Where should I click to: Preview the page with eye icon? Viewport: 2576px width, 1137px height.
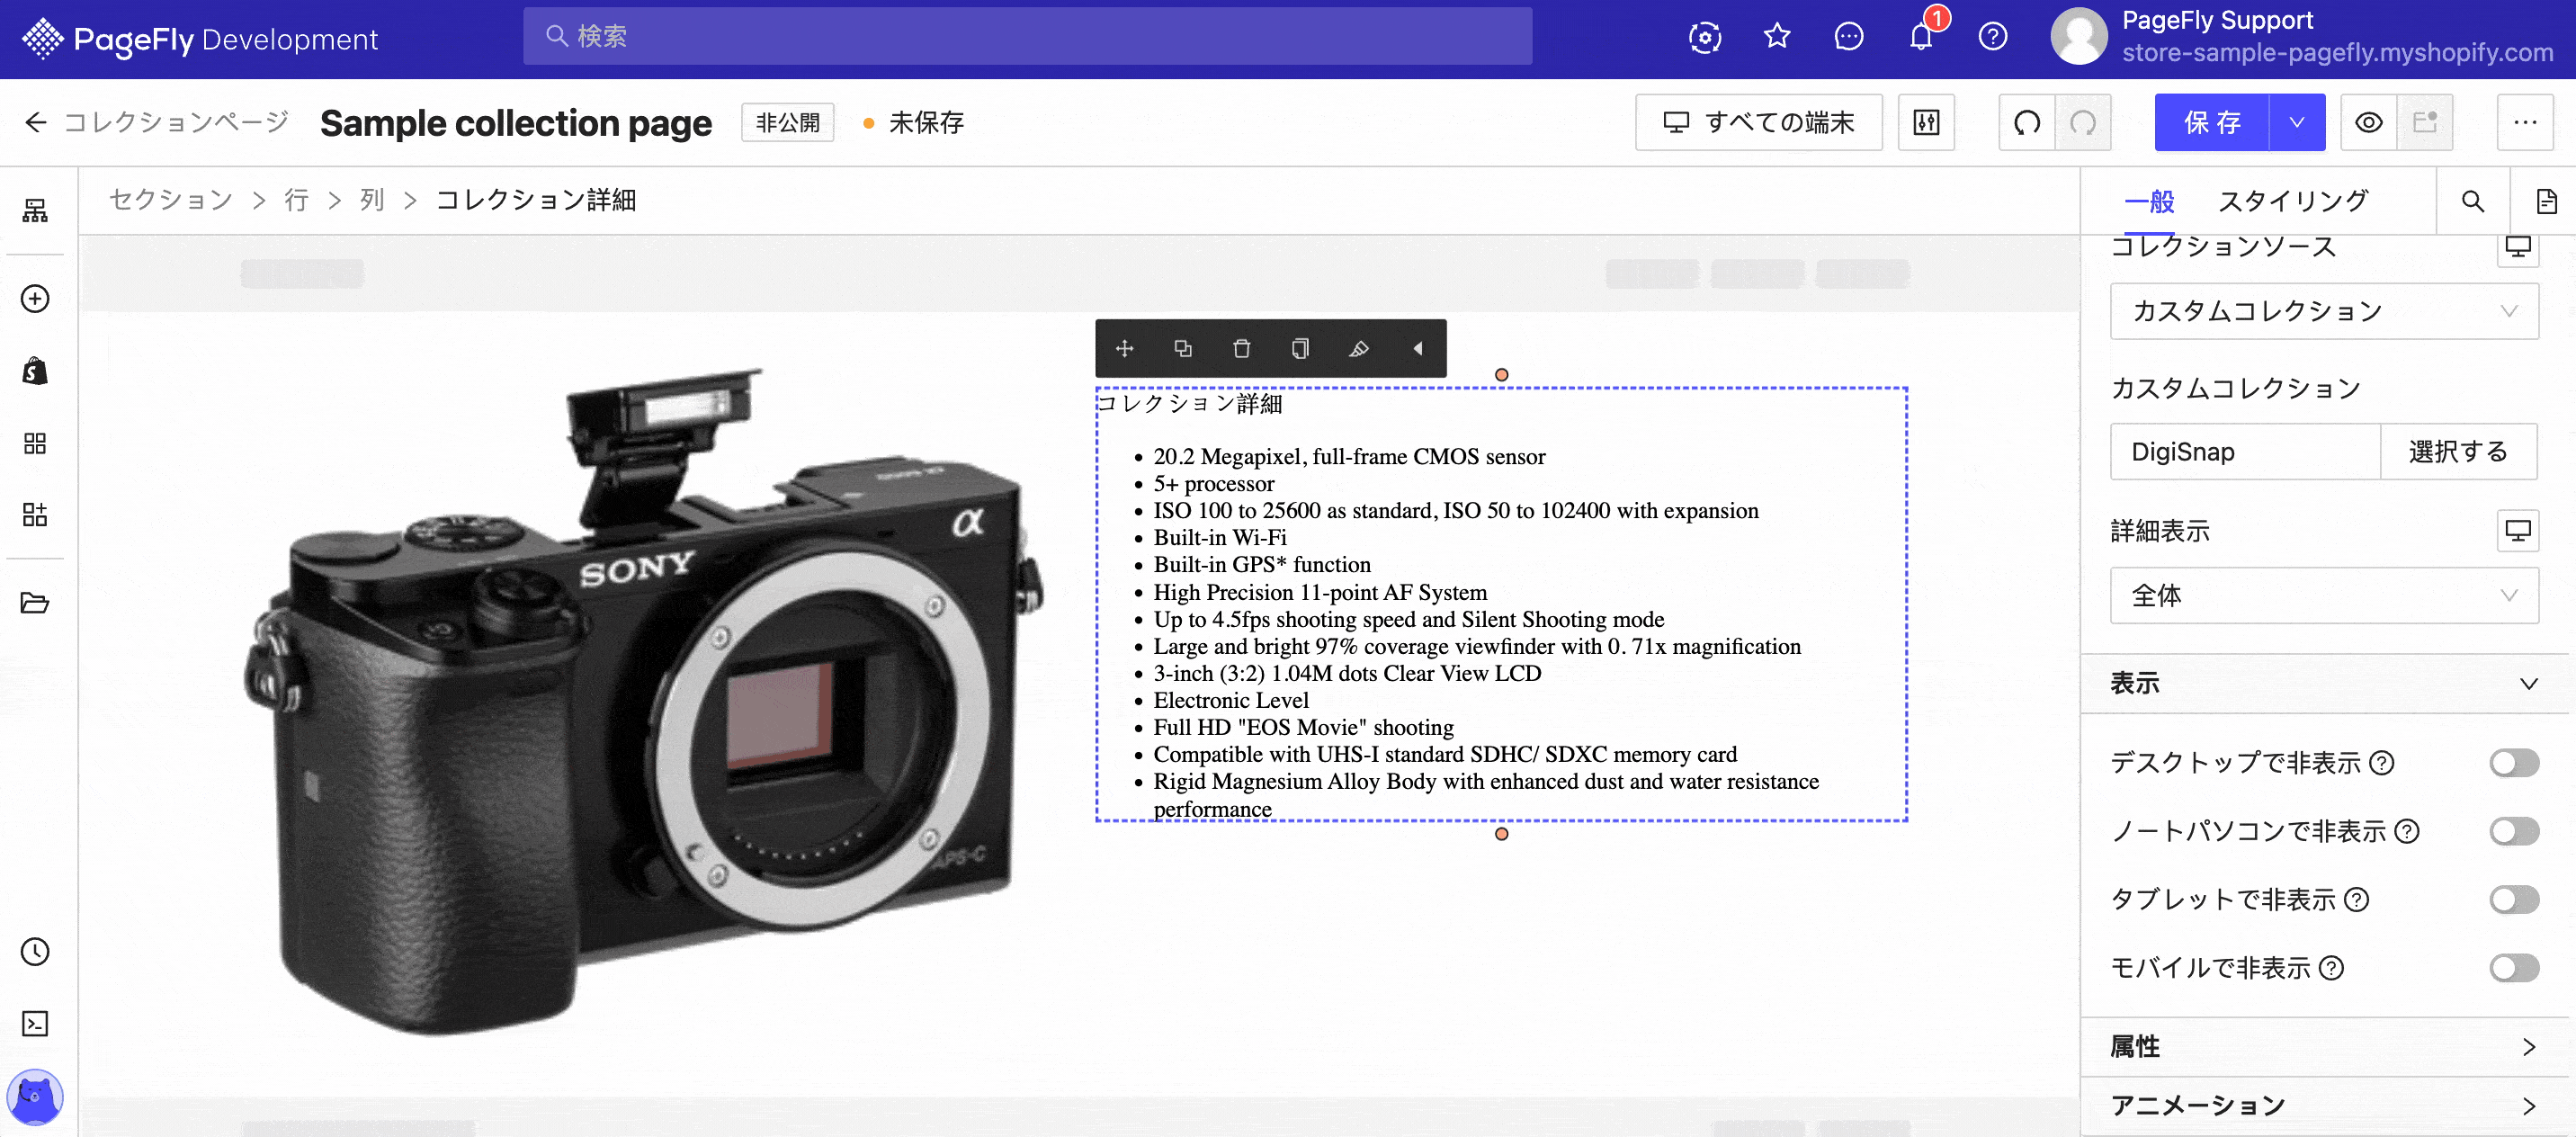pos(2369,123)
